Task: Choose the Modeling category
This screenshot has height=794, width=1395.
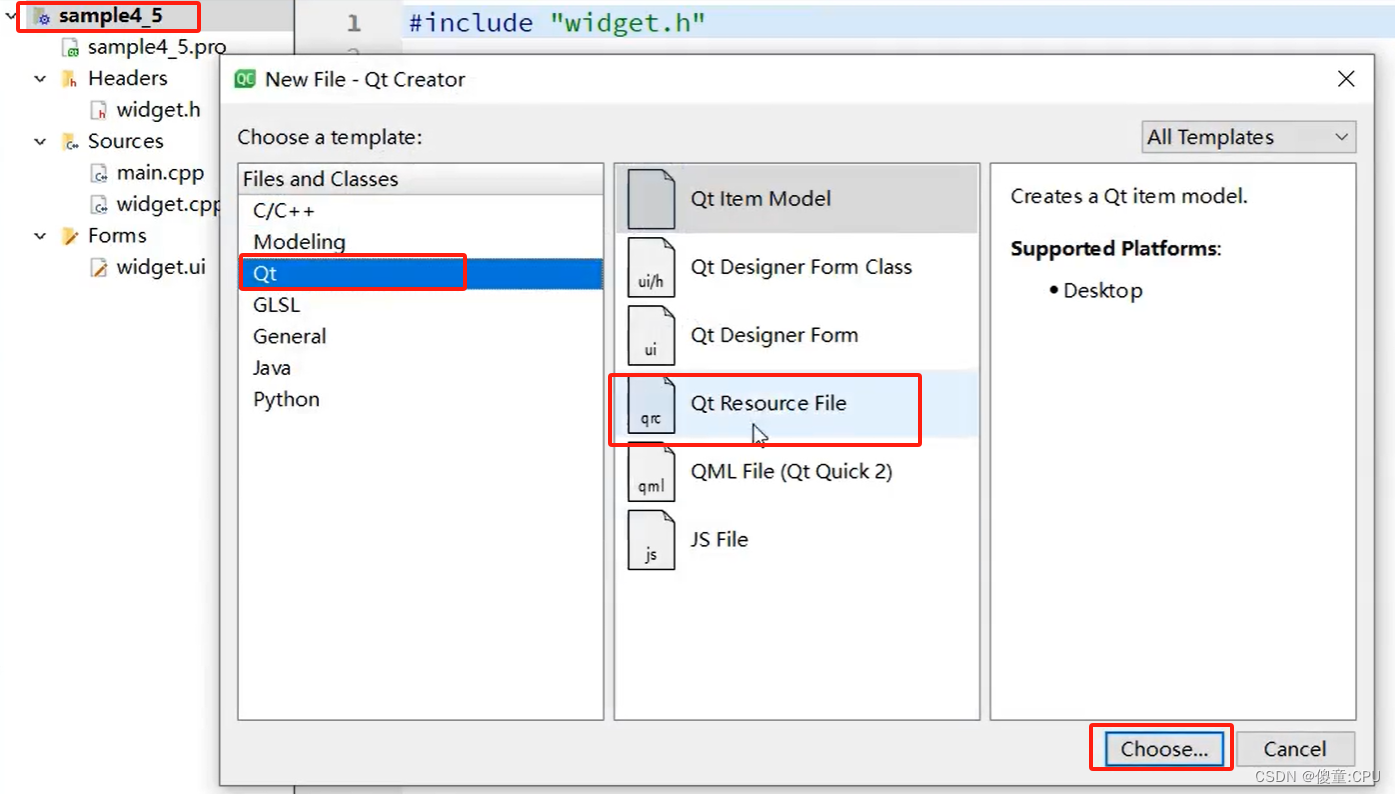Action: click(x=420, y=242)
